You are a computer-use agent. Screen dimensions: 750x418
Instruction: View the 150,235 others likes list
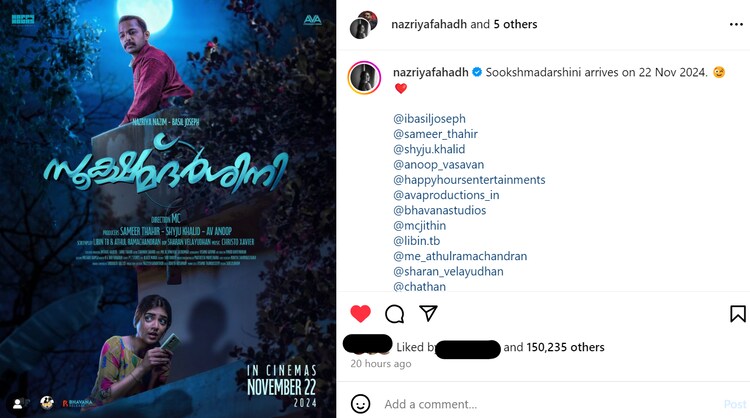pyautogui.click(x=565, y=347)
